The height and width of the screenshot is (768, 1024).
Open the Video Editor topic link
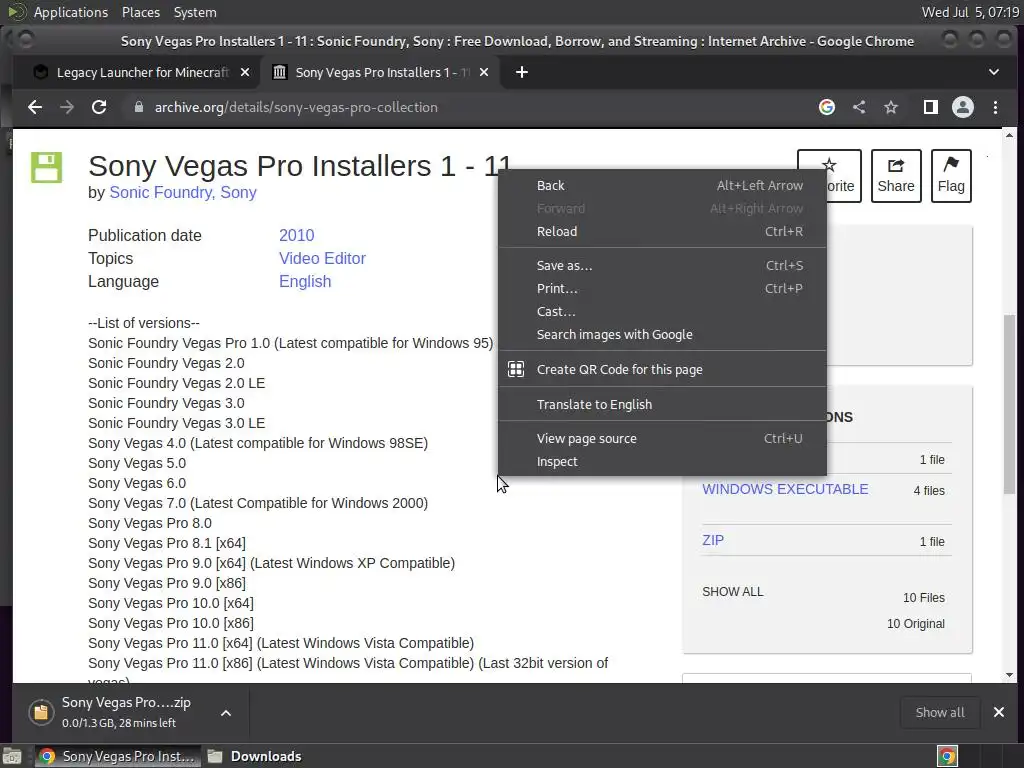coord(322,259)
